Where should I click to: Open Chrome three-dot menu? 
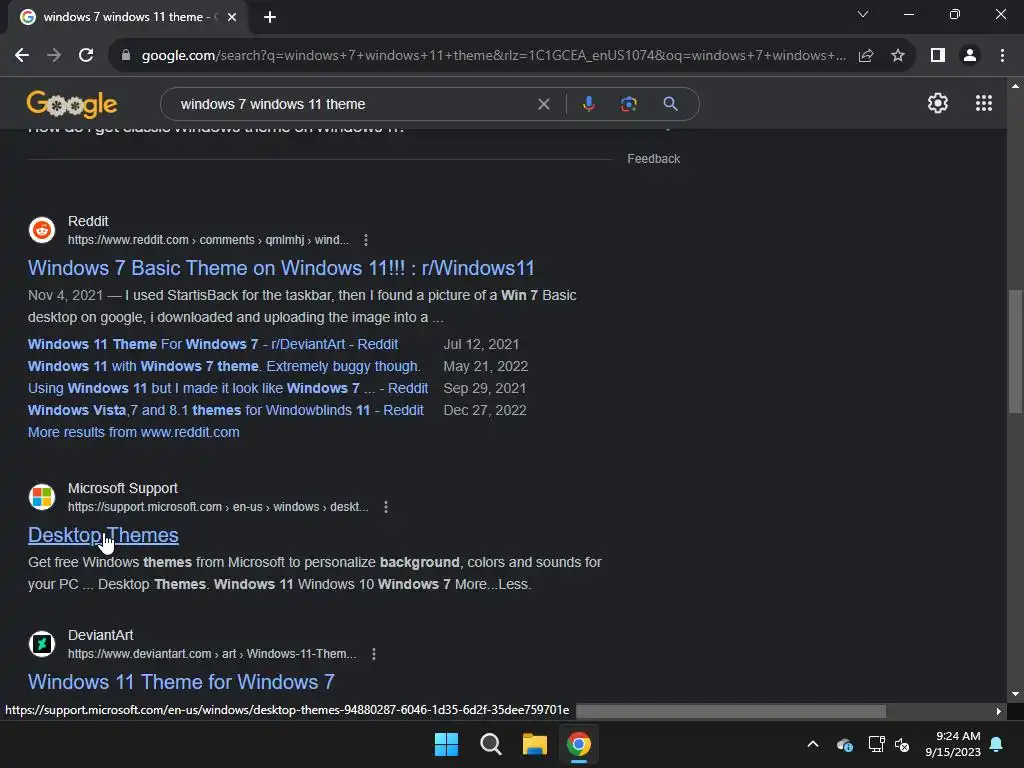pyautogui.click(x=1002, y=56)
